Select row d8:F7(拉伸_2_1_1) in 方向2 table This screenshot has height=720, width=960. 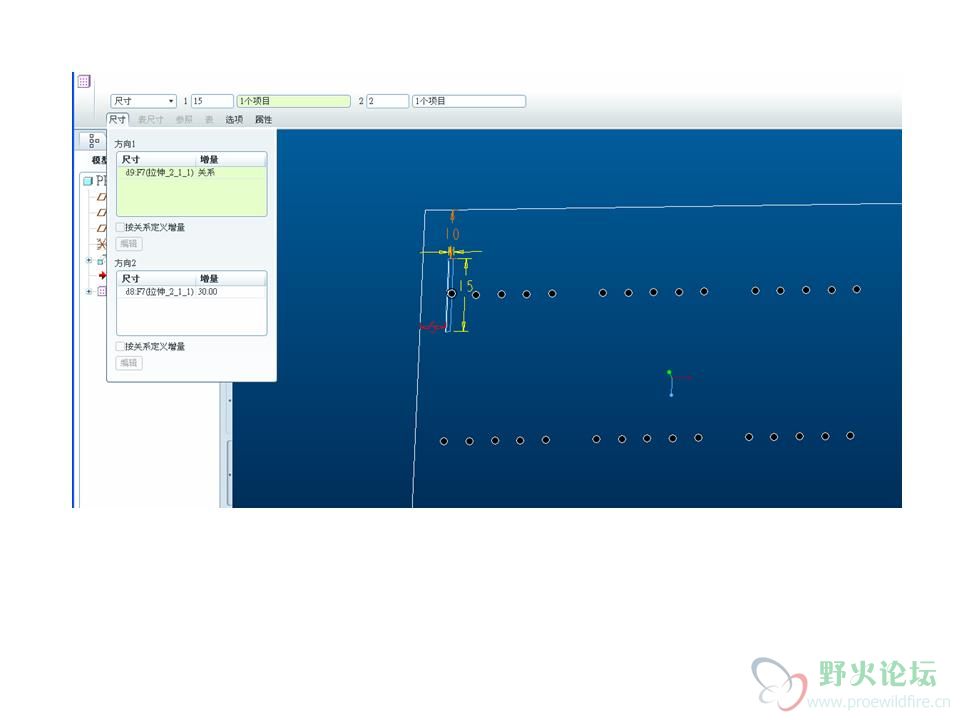click(192, 292)
